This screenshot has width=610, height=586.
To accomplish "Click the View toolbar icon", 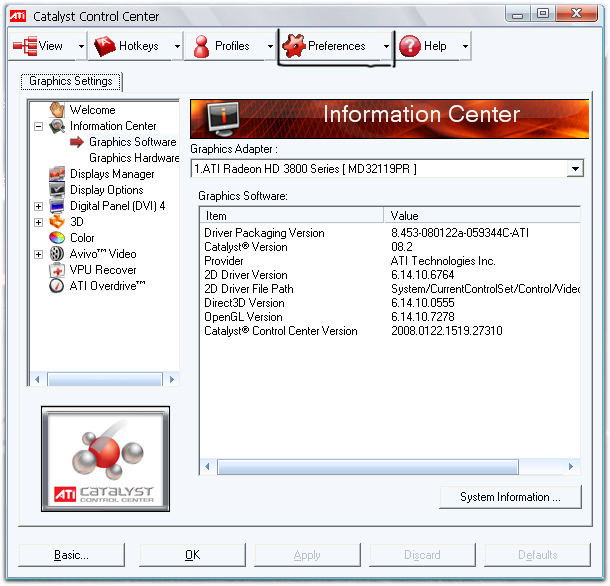I will (25, 46).
